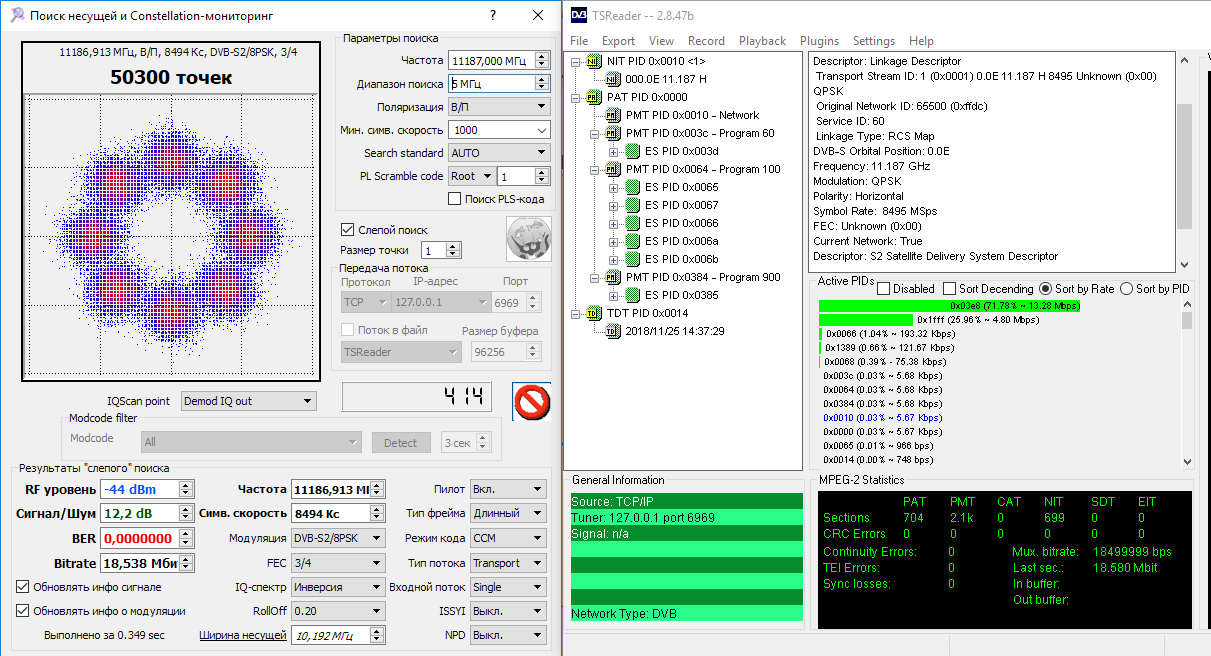The image size is (1211, 656).
Task: Click the TDT PID 0x0014 node icon
Action: (x=594, y=313)
